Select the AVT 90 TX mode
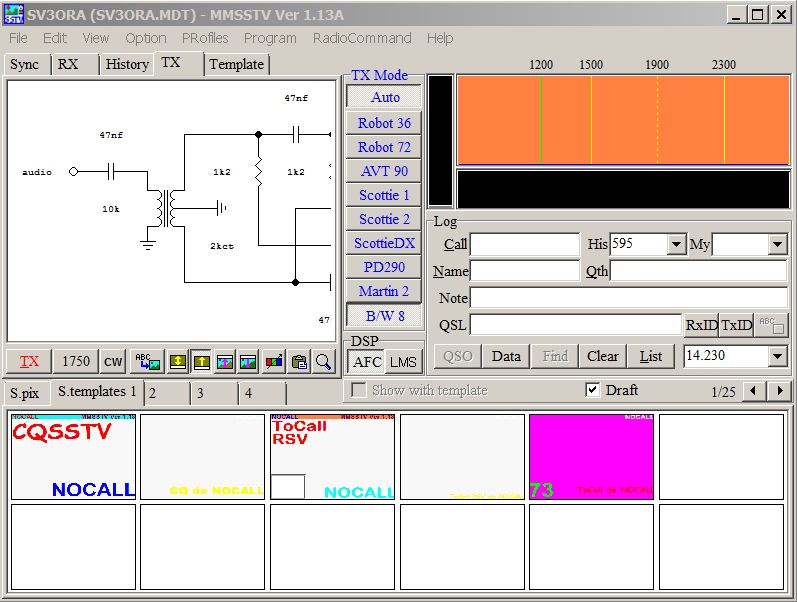 384,171
